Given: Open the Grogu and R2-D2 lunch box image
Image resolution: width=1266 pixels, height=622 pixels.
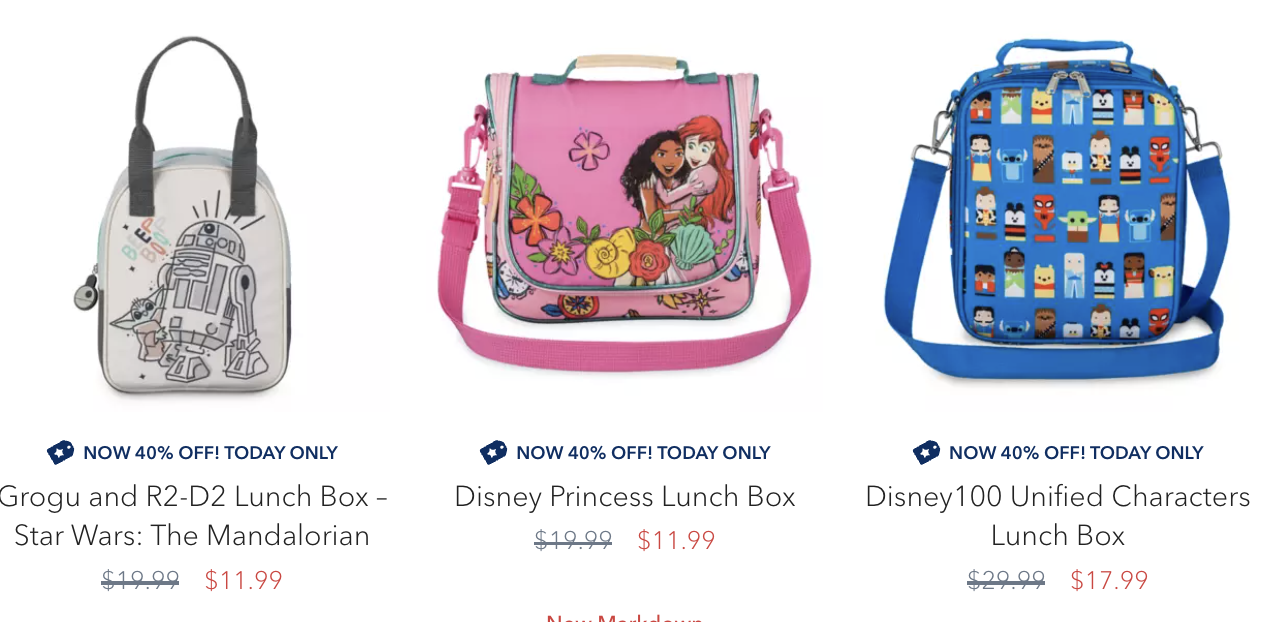Looking at the screenshot, I should click(x=190, y=215).
